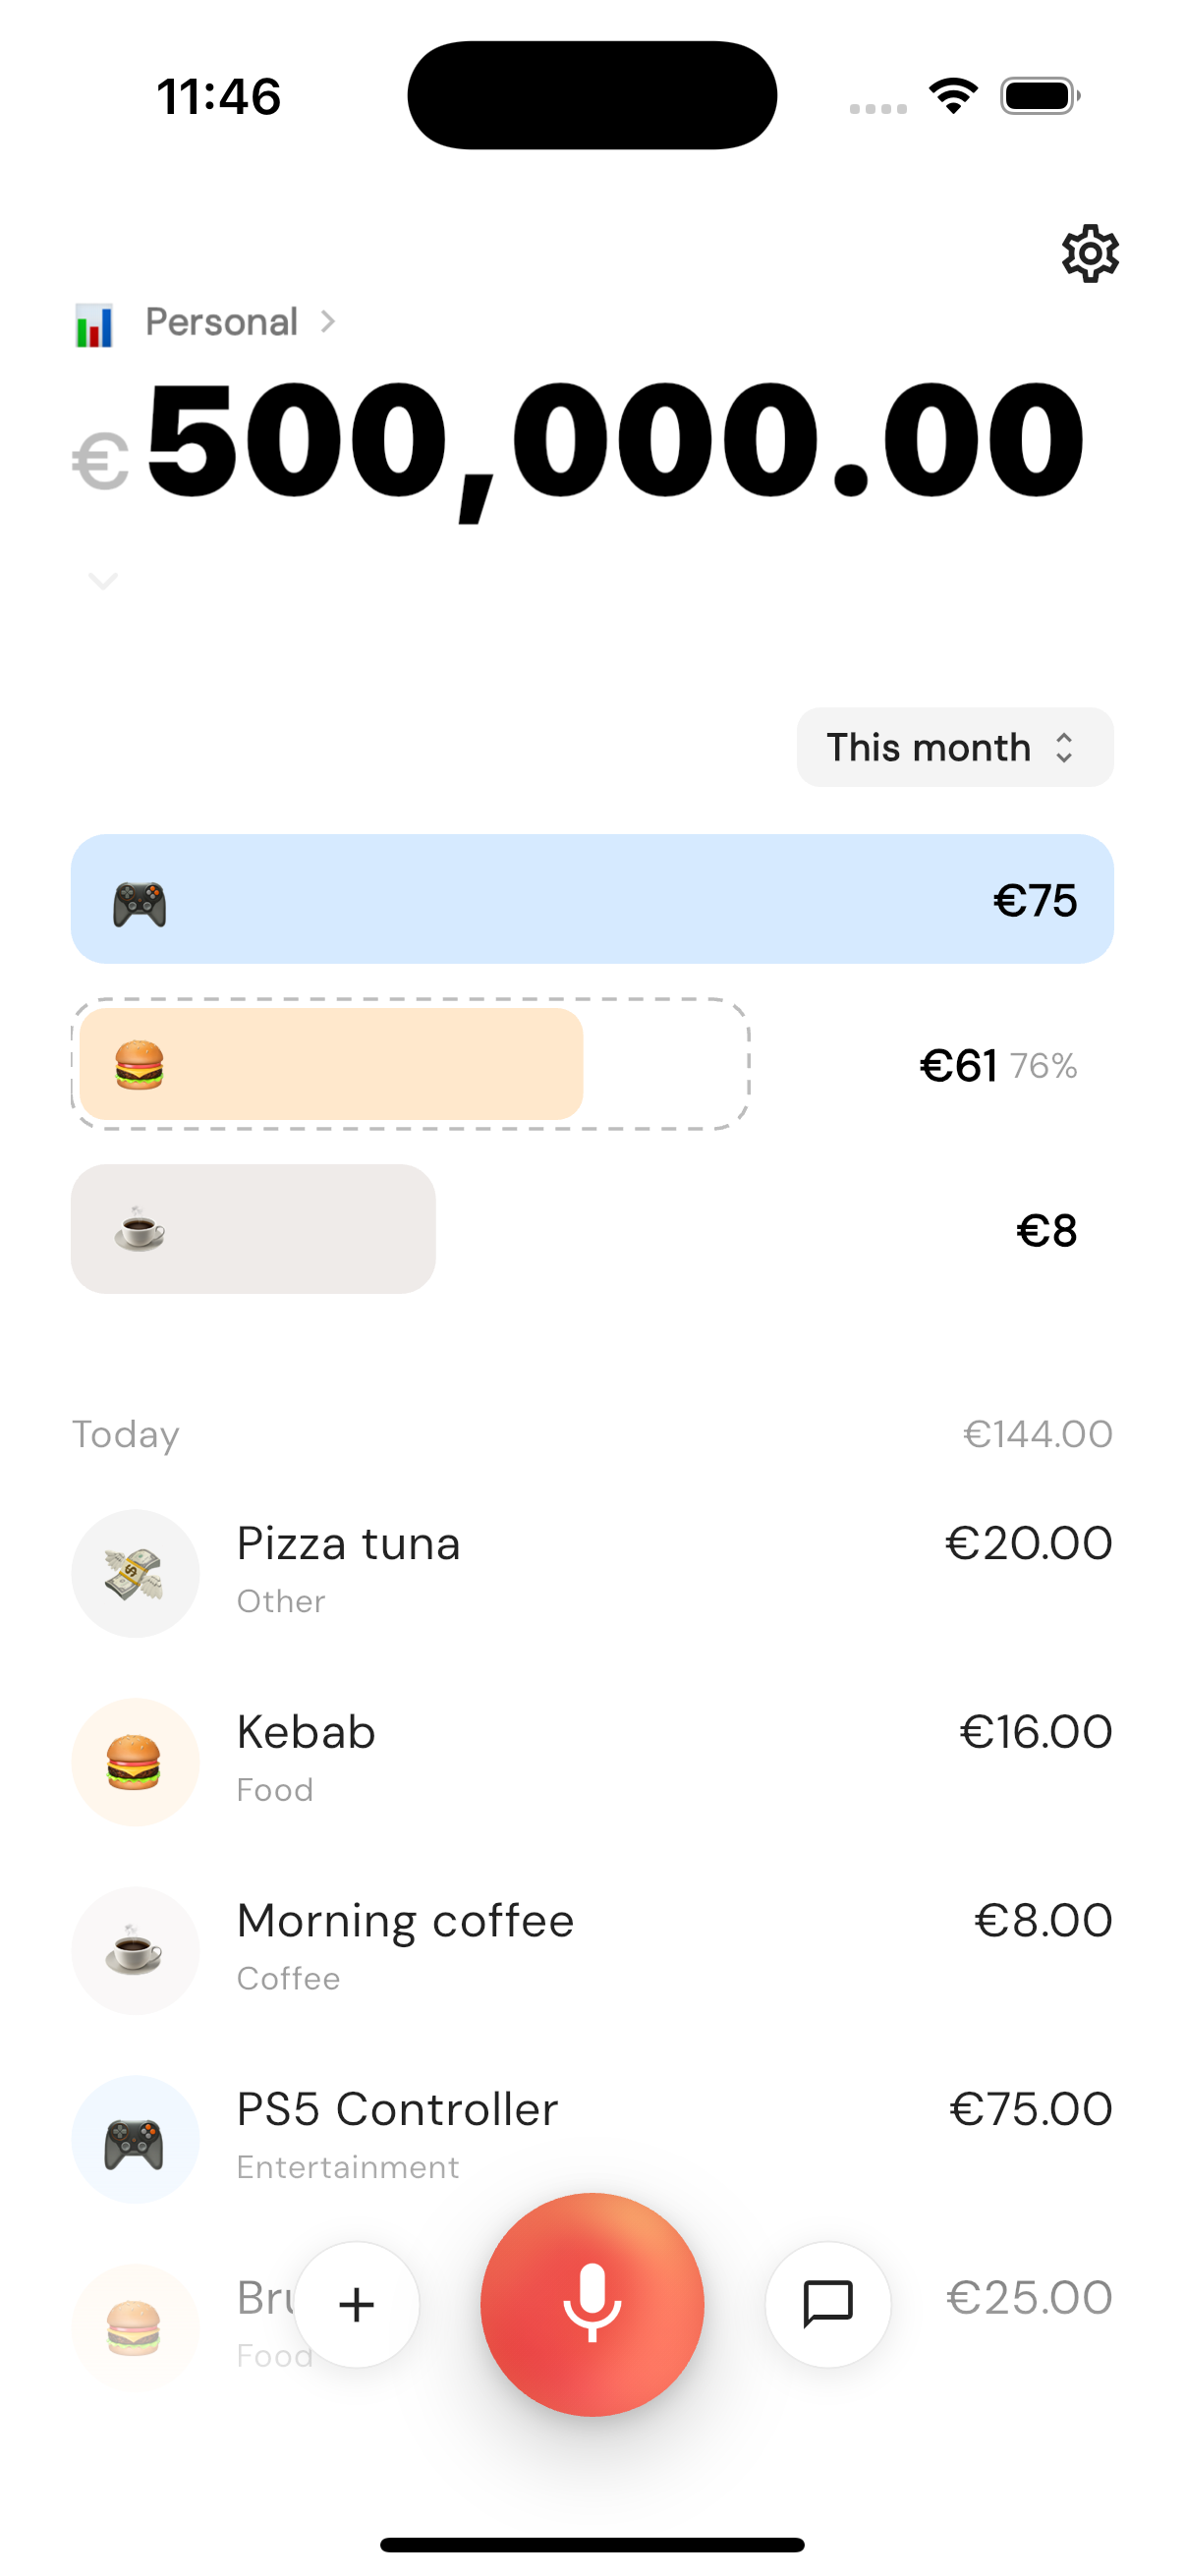Tap the Pizza tuna money icon

pyautogui.click(x=135, y=1573)
